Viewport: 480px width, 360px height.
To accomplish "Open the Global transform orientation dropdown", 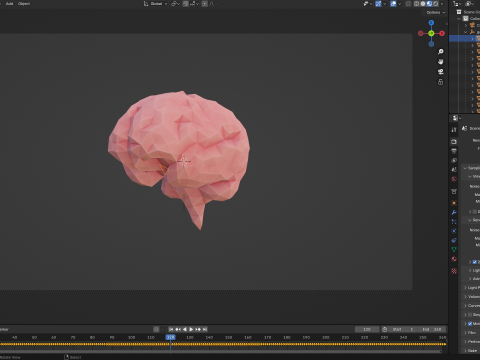I will click(156, 4).
